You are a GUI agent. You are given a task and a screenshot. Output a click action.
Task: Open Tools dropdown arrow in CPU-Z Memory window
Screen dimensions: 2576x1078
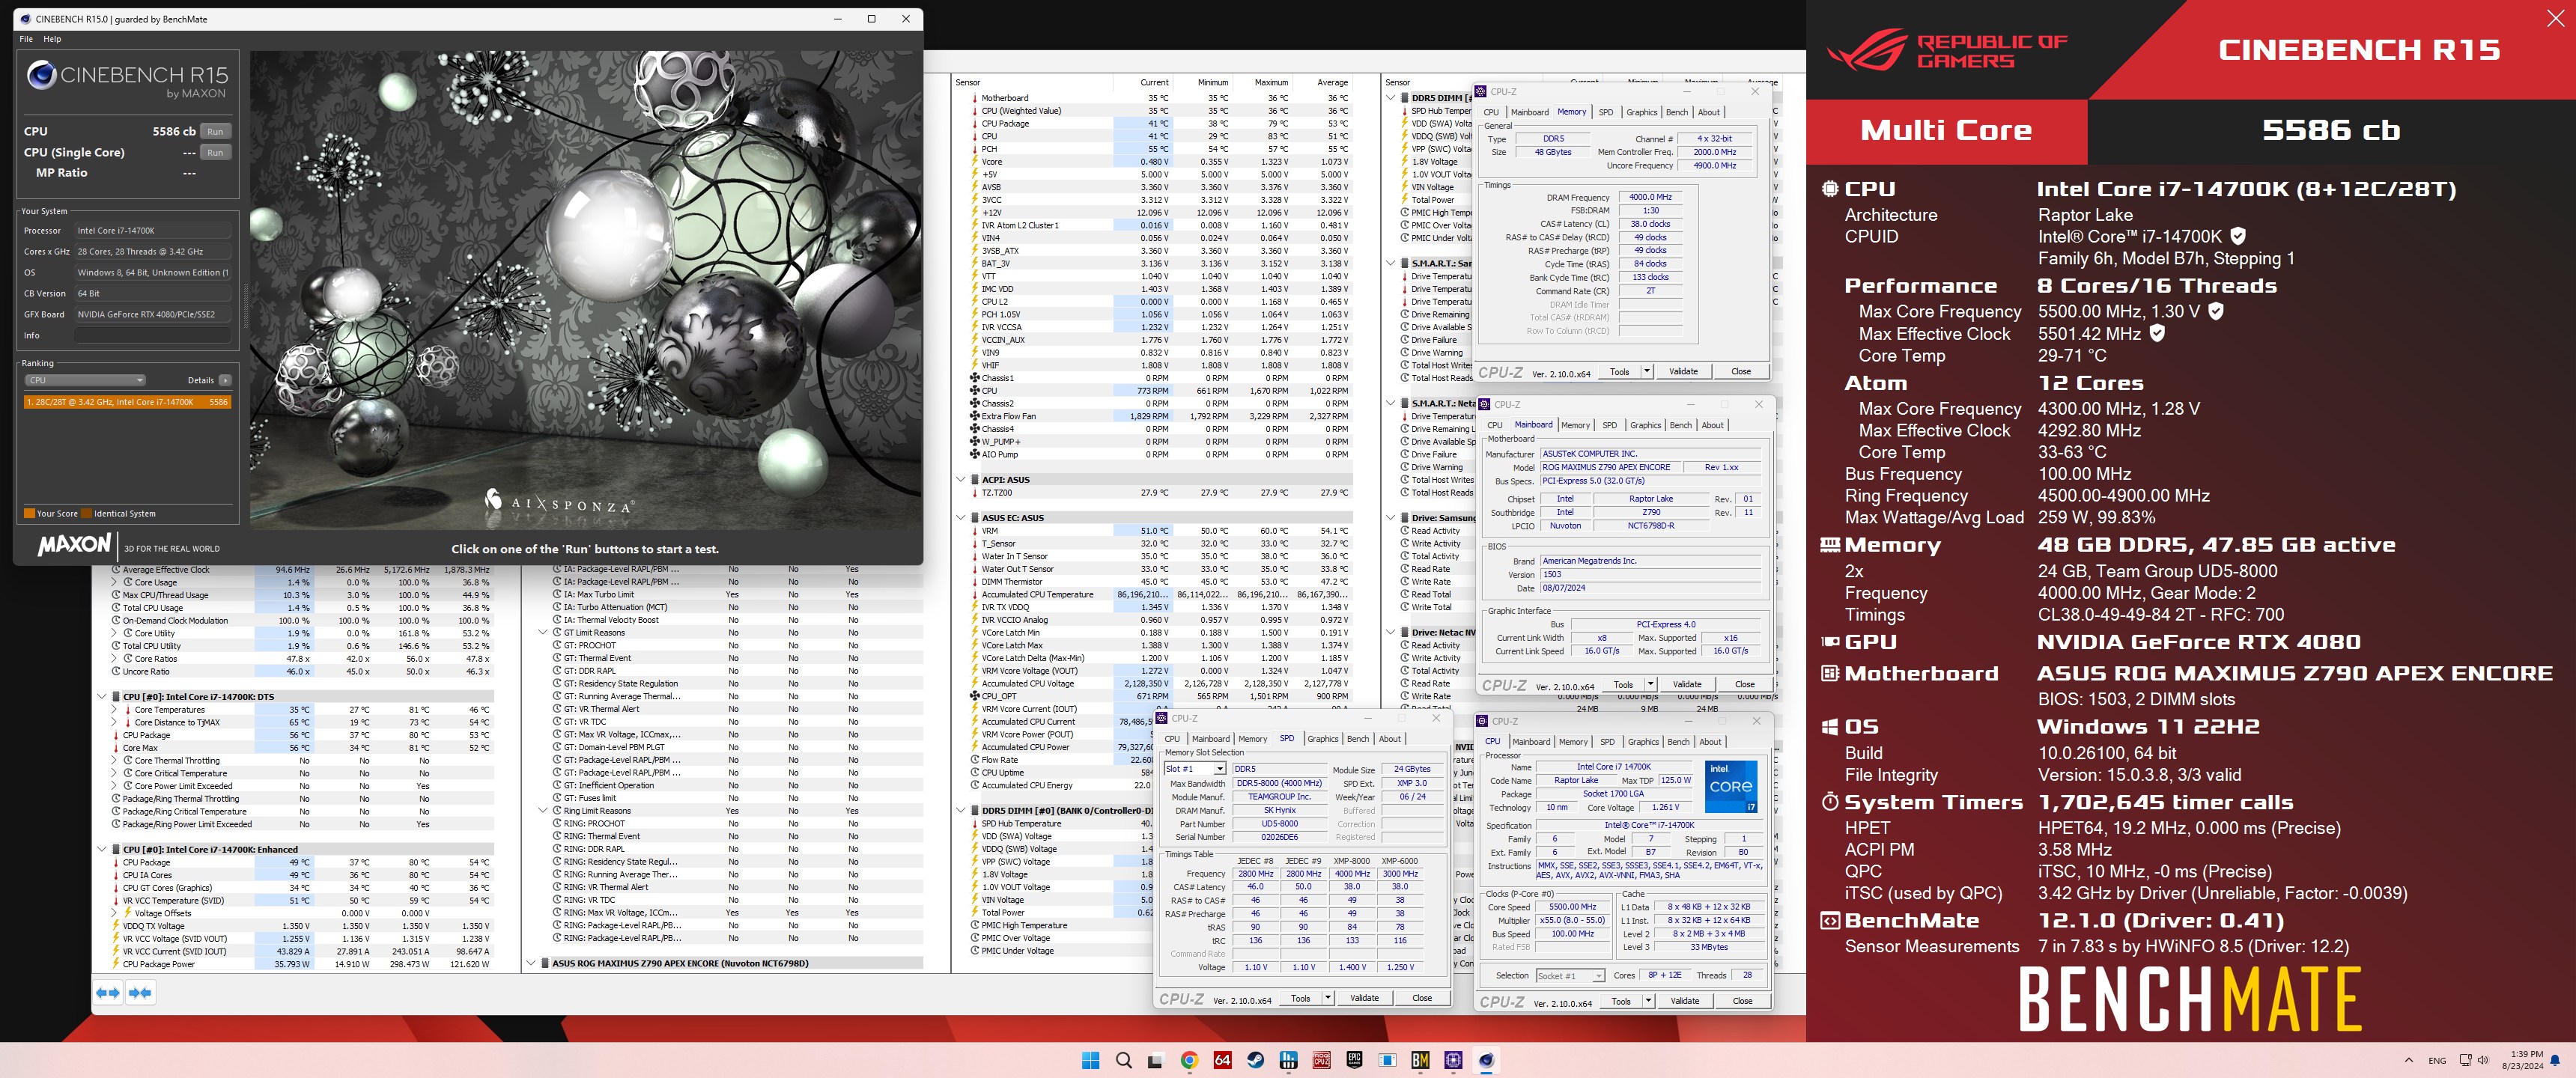click(x=1646, y=371)
